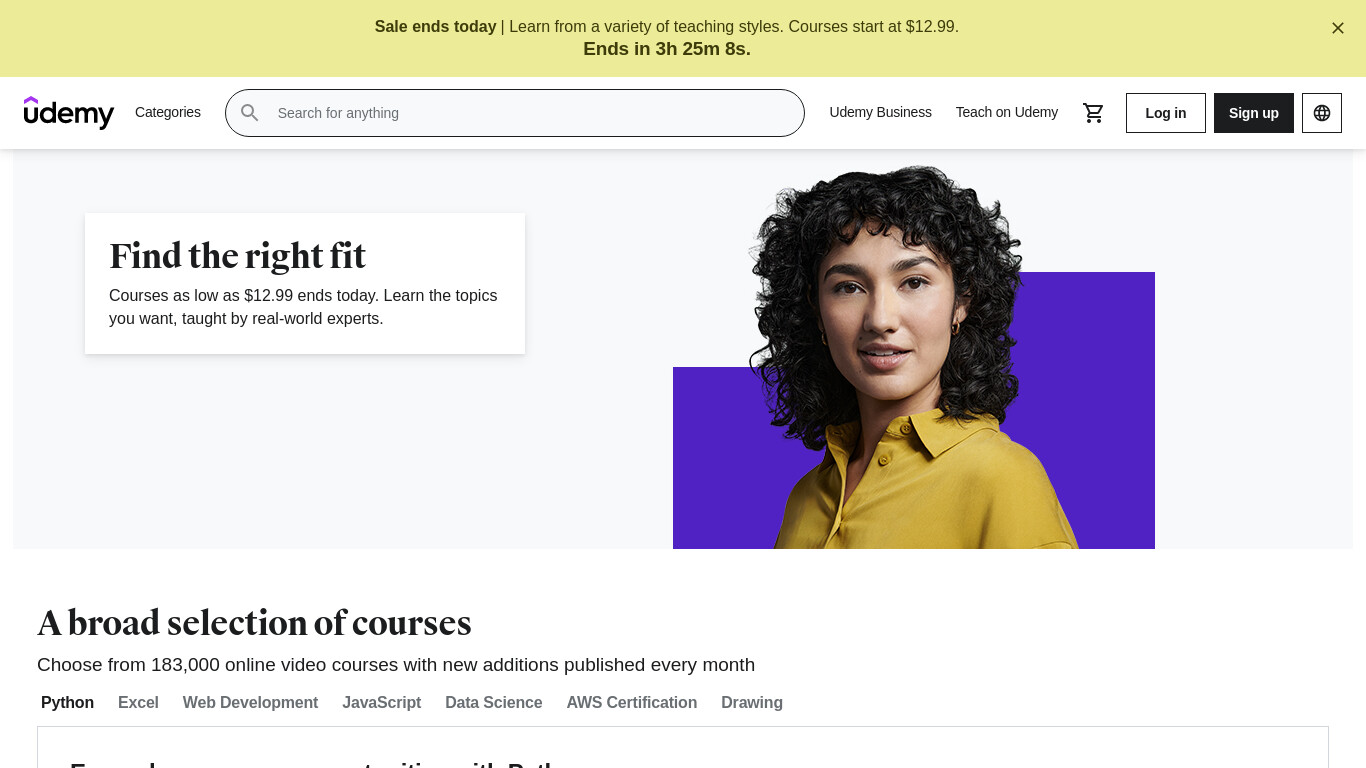Click the search magnifier icon
Image resolution: width=1366 pixels, height=768 pixels.
point(250,113)
